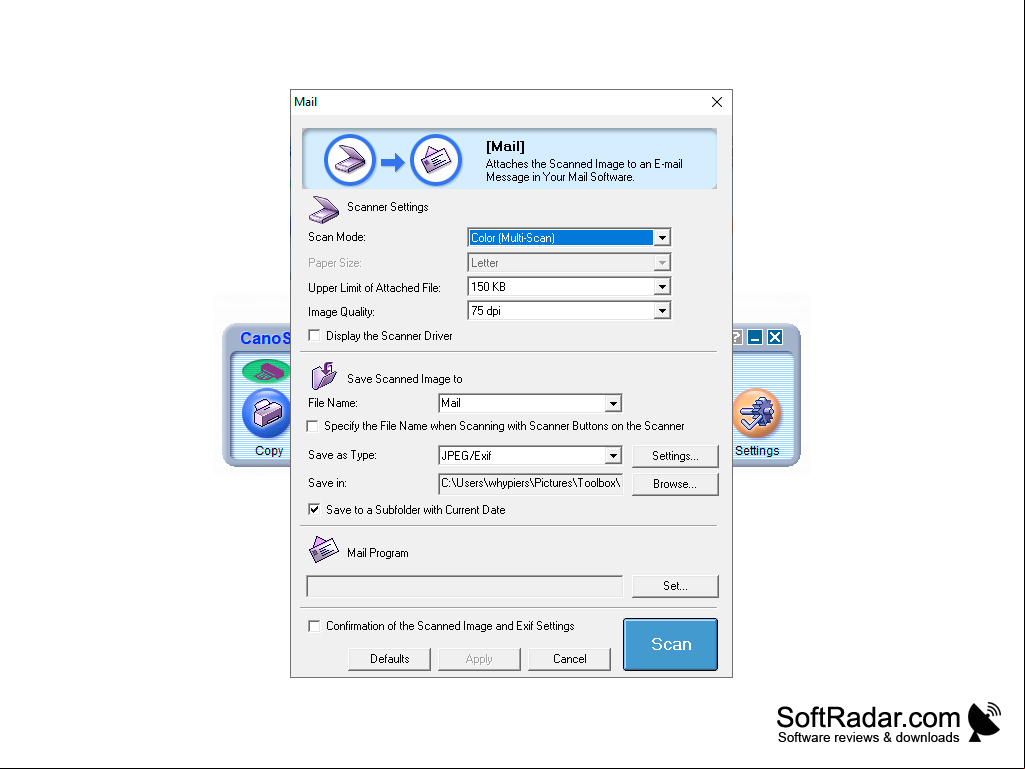Click the scanner icon in the Mail banner
This screenshot has height=769, width=1025.
click(350, 160)
